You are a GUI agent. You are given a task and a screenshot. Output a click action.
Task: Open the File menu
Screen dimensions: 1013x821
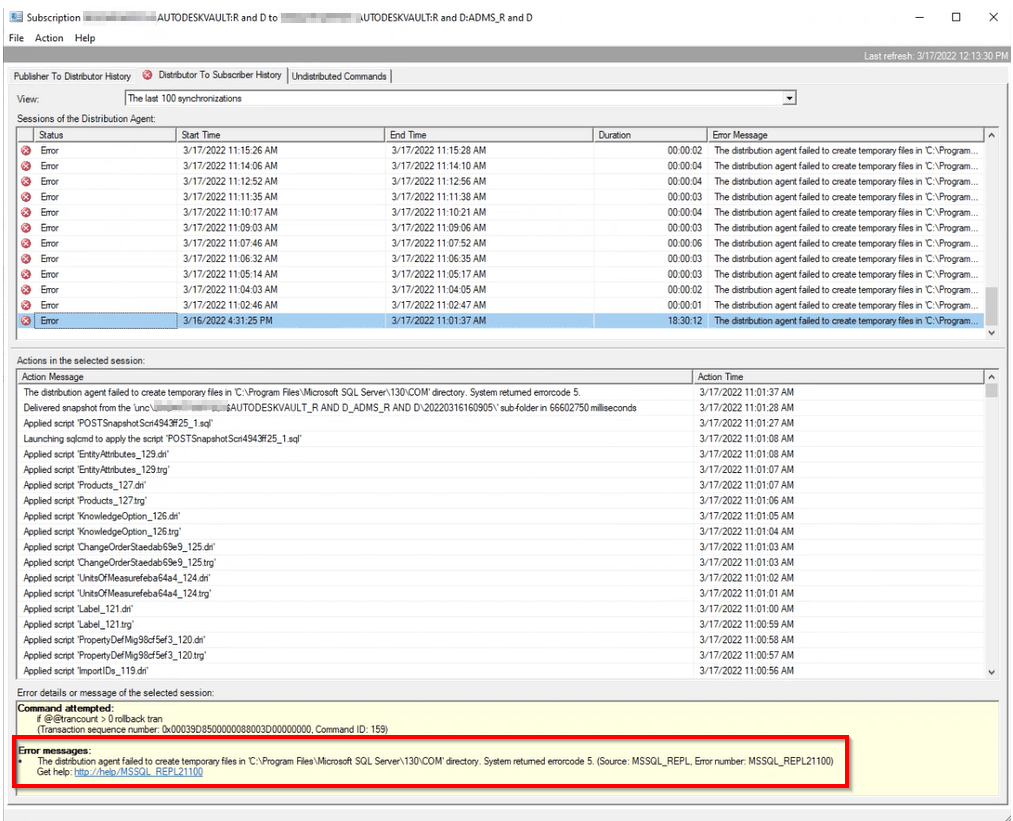[15, 38]
